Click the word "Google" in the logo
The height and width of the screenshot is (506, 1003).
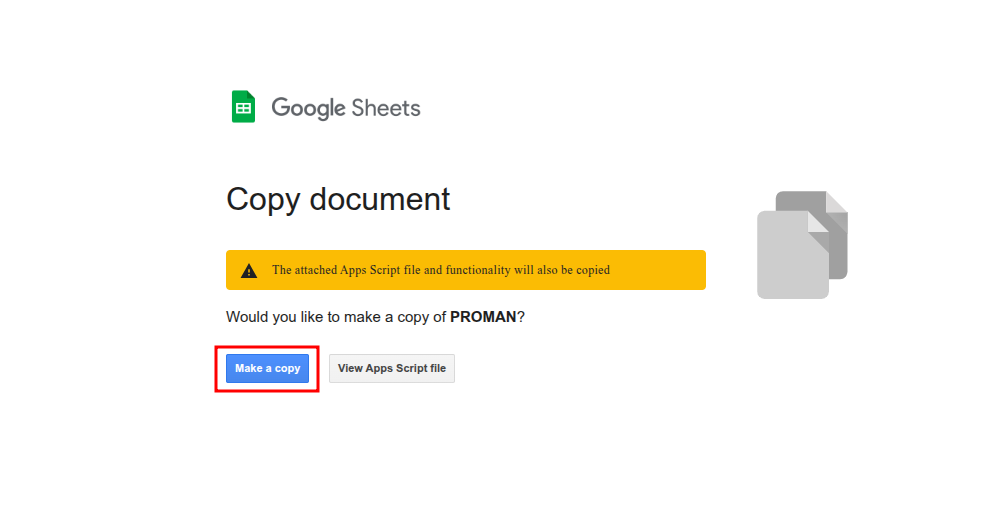307,108
